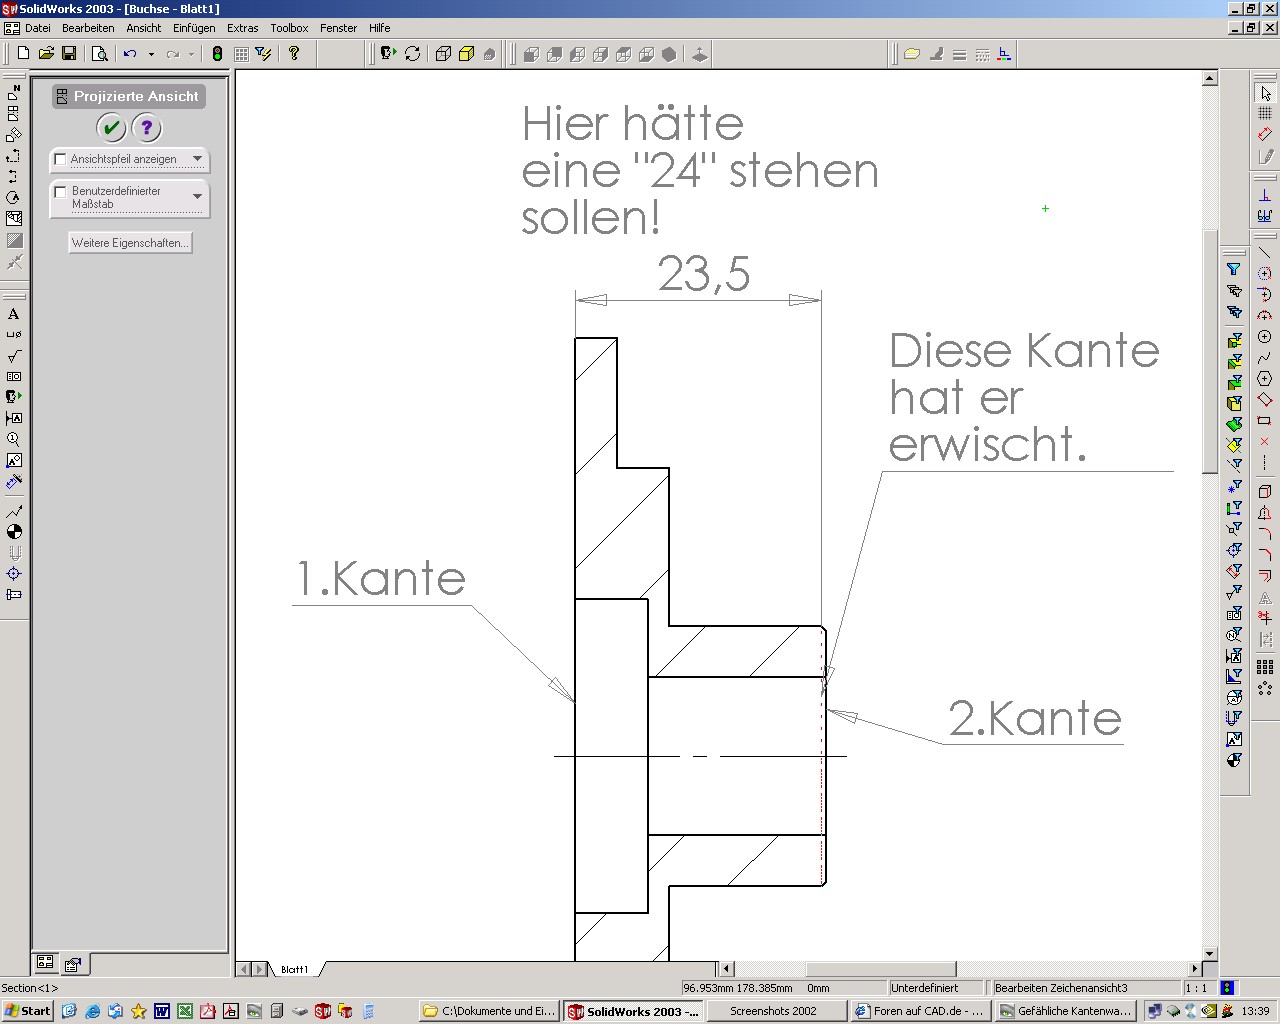Open the Bearbeiten menu
Viewport: 1280px width, 1024px height.
point(88,28)
